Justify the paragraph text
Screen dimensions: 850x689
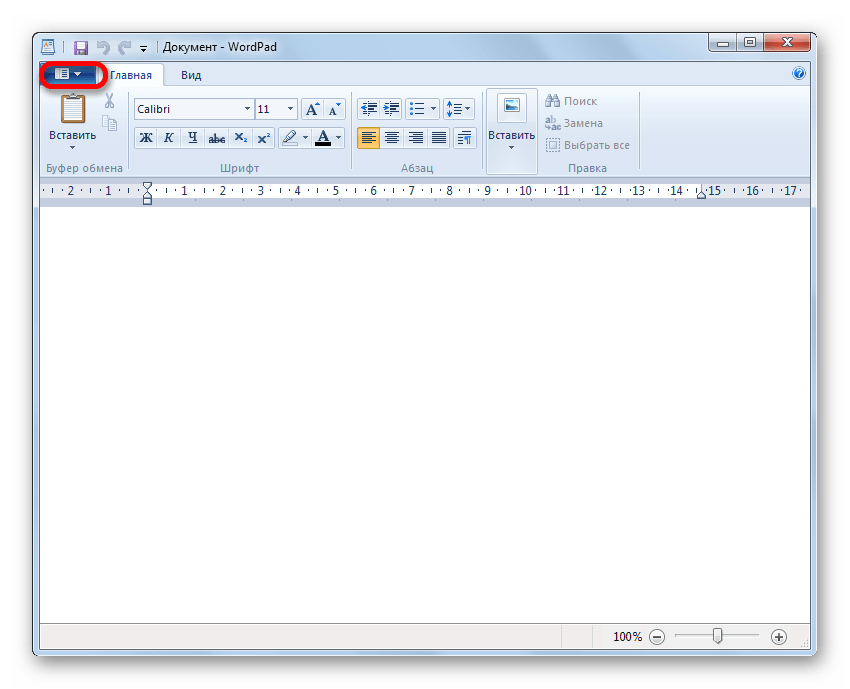(x=438, y=138)
